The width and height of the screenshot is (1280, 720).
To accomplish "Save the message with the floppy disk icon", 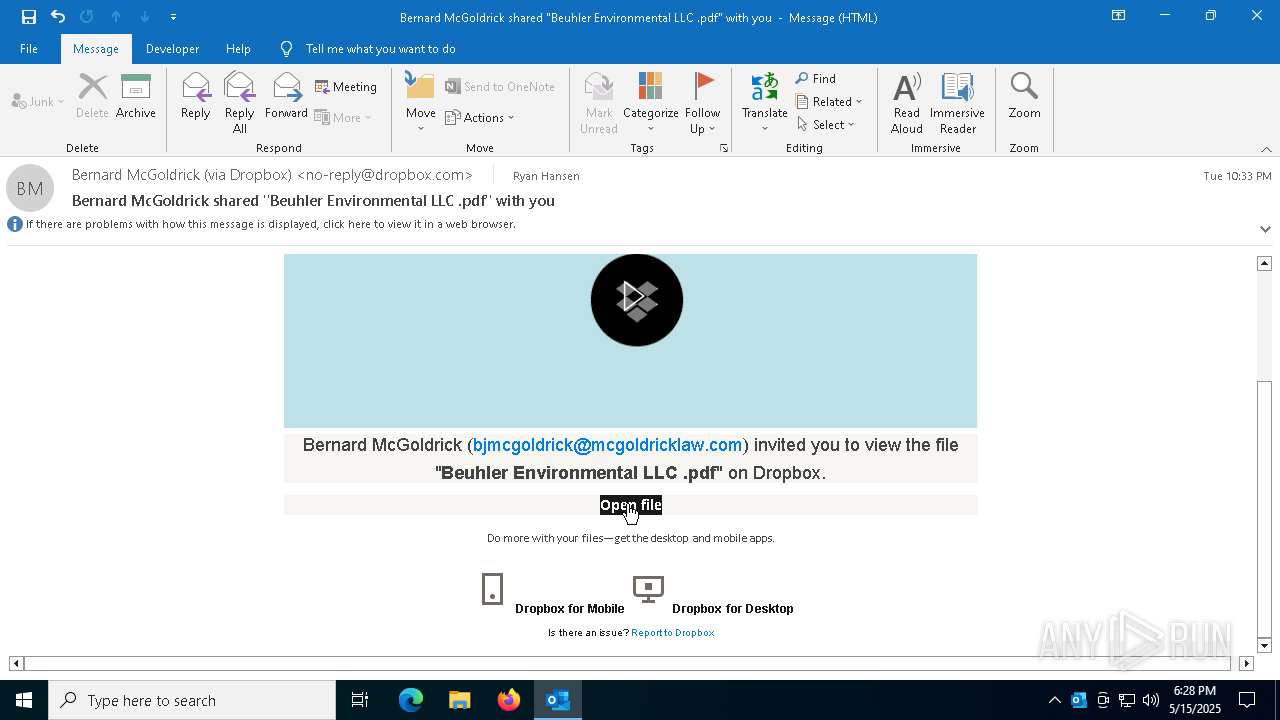I will point(28,17).
